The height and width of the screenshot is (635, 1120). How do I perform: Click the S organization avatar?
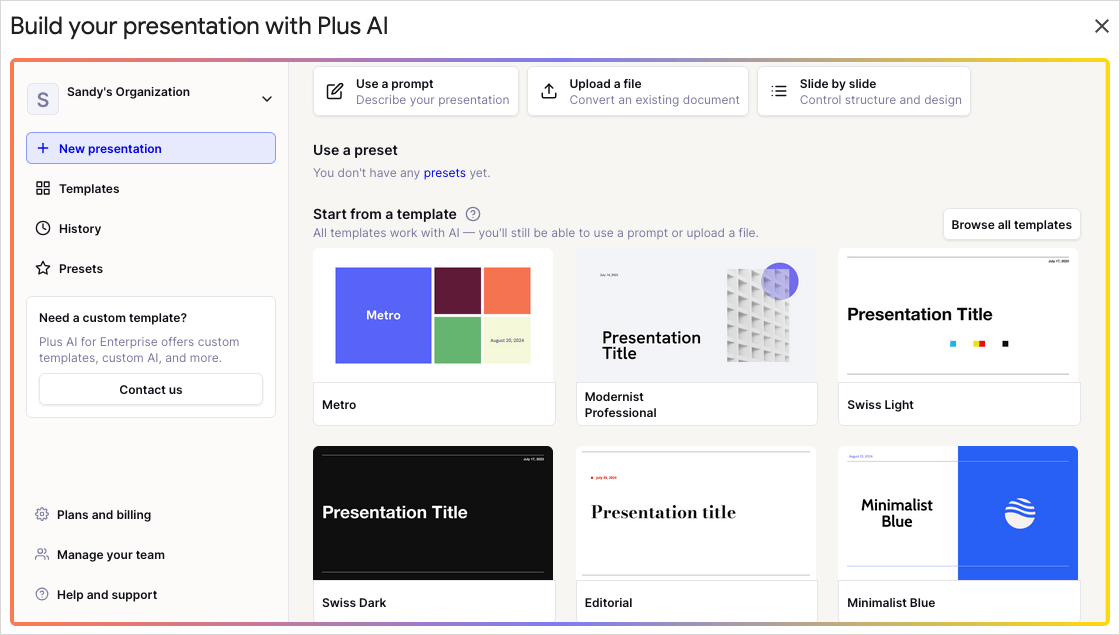point(43,99)
